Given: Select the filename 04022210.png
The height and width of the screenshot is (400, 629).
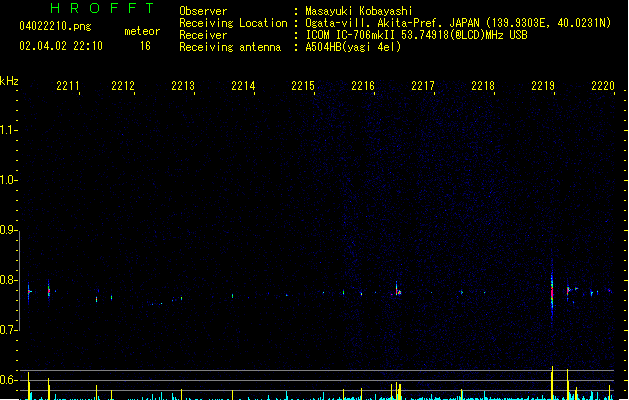Looking at the screenshot, I should point(55,26).
